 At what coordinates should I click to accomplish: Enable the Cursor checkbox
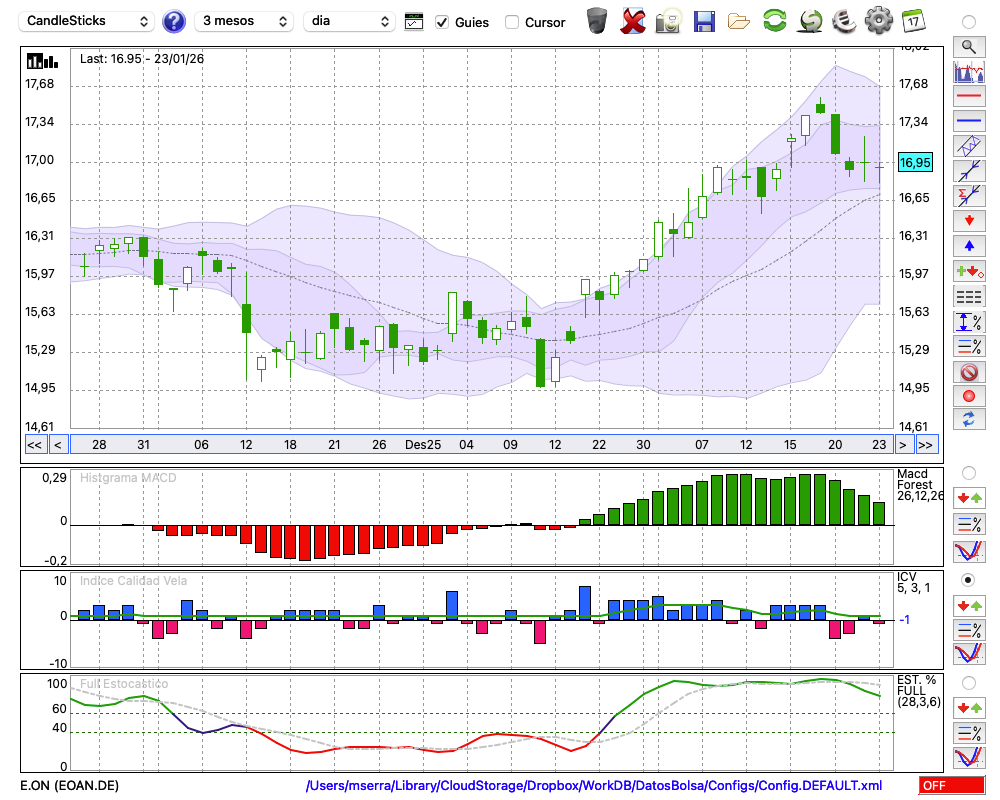tap(512, 22)
